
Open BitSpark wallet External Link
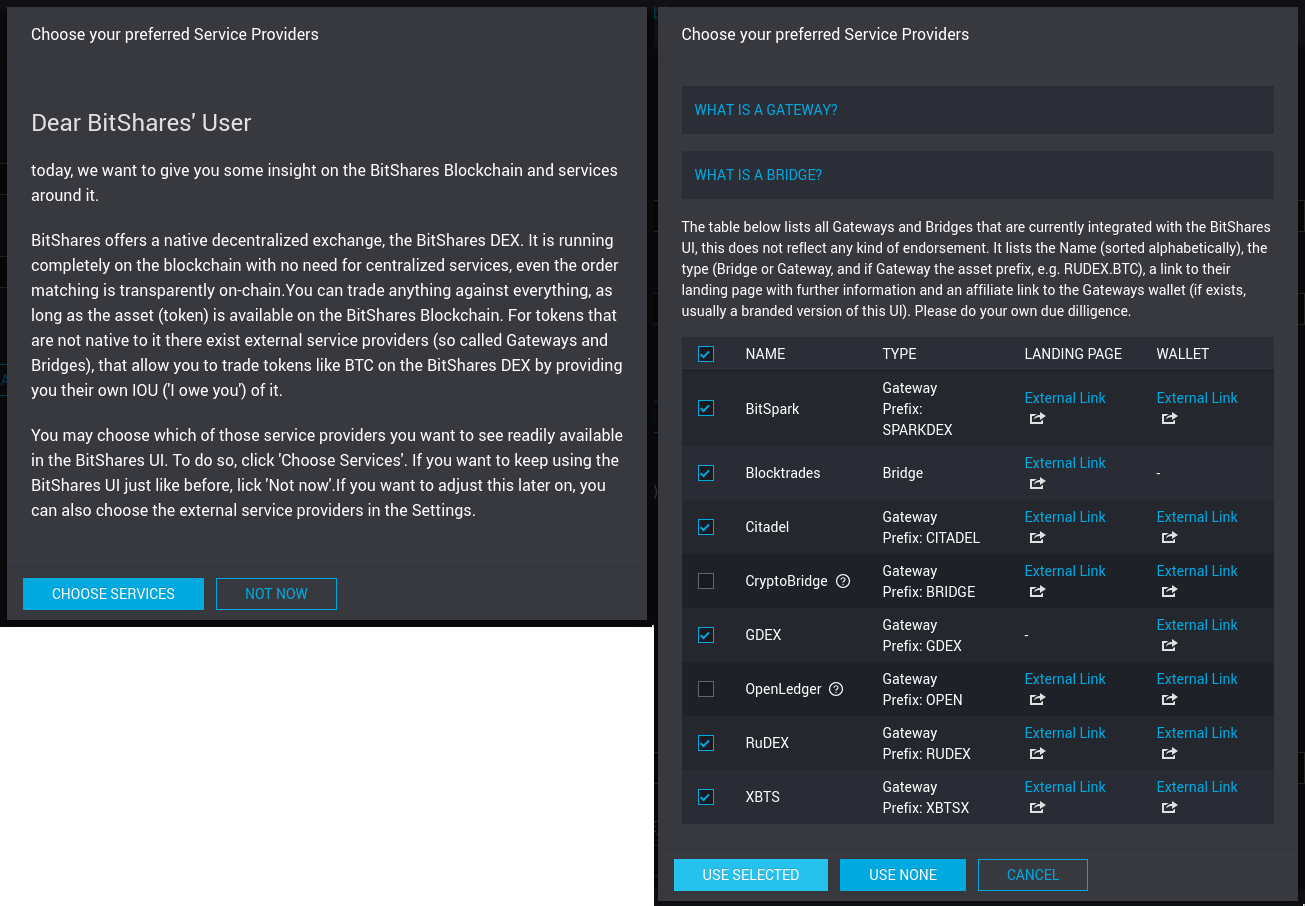click(1197, 398)
